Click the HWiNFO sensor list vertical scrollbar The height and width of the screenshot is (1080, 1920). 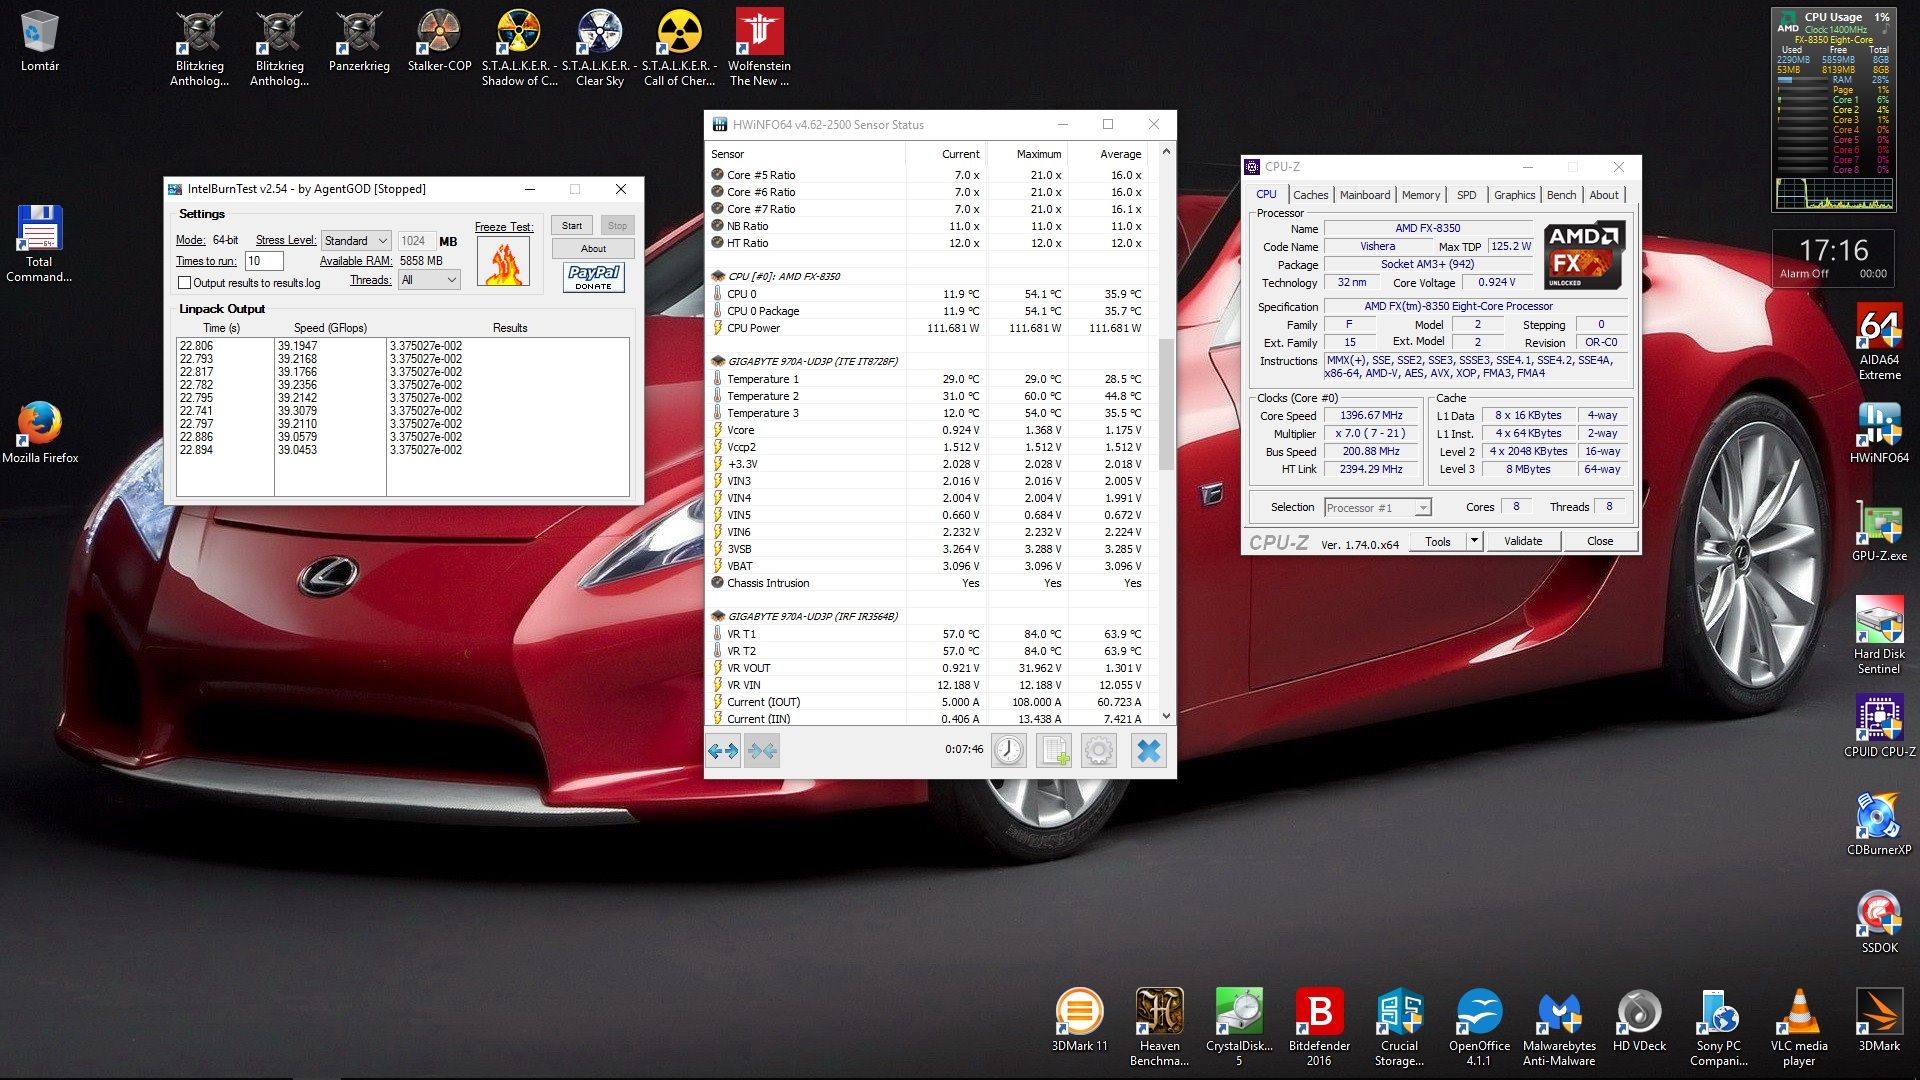(x=1165, y=404)
